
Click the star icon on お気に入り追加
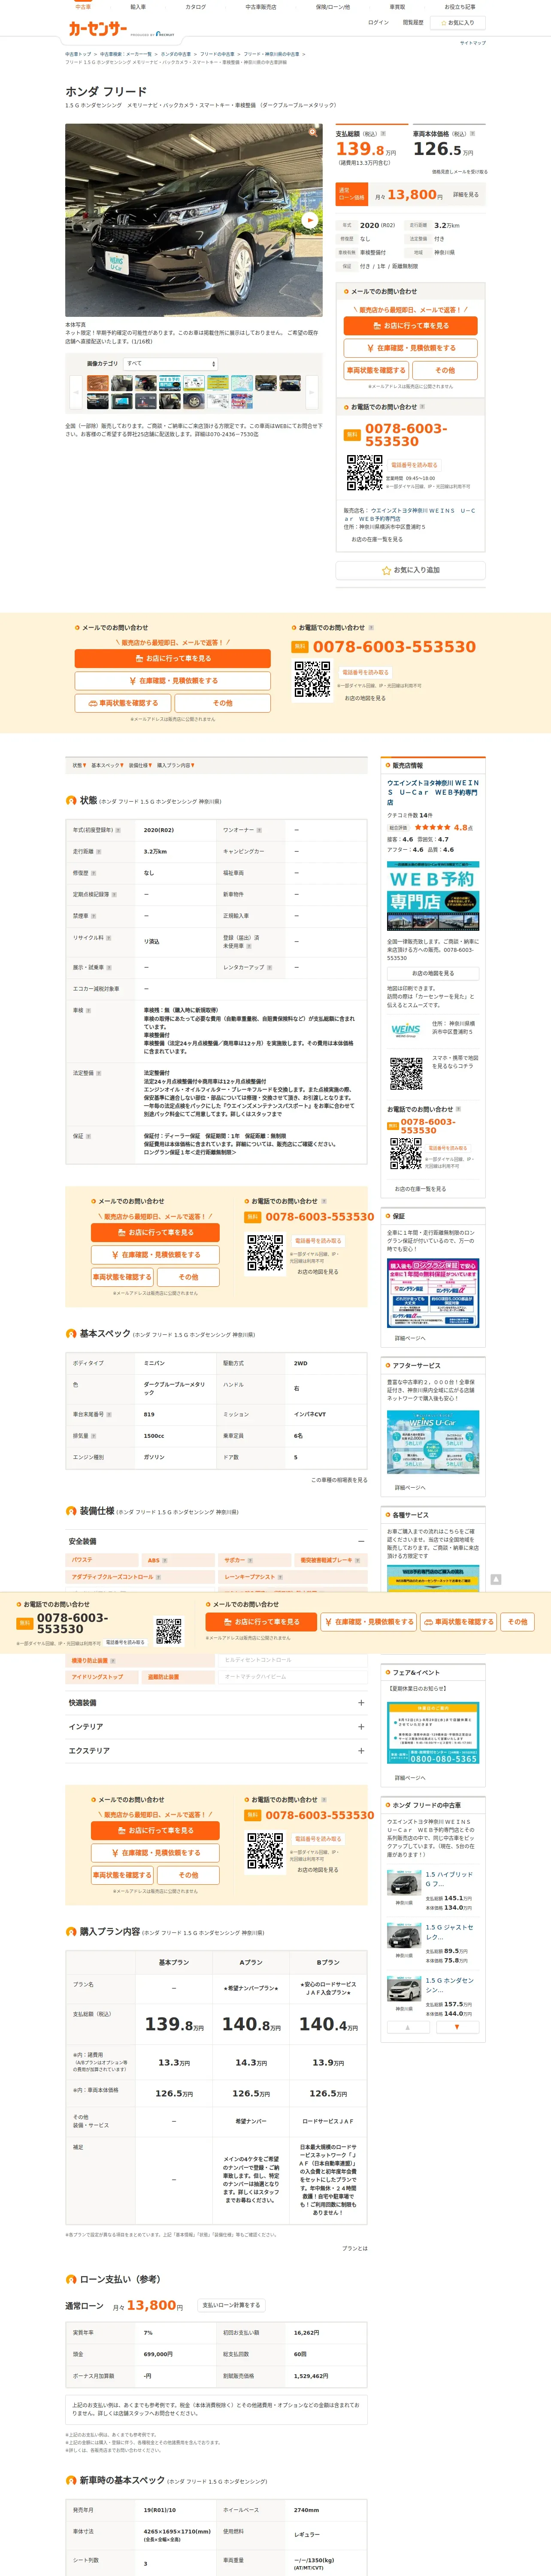(x=386, y=570)
